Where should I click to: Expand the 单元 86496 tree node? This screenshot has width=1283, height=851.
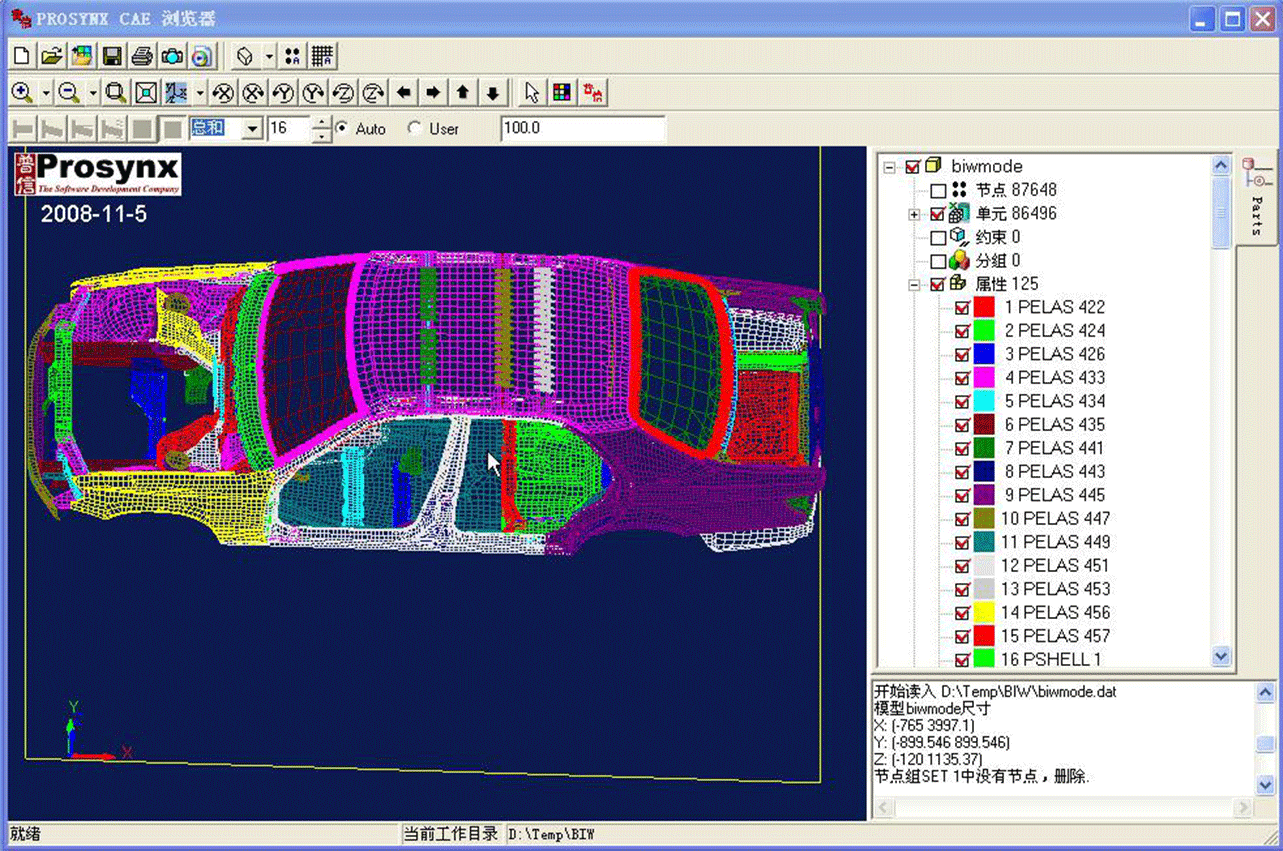(x=914, y=214)
